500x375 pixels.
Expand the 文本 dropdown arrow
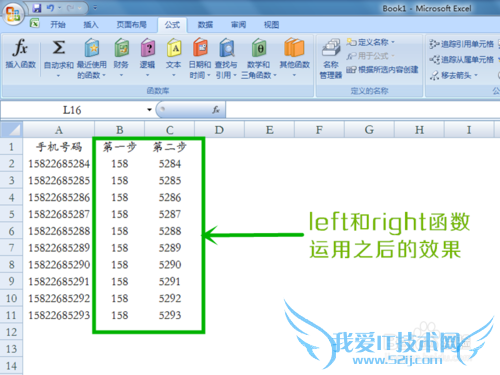[x=174, y=75]
